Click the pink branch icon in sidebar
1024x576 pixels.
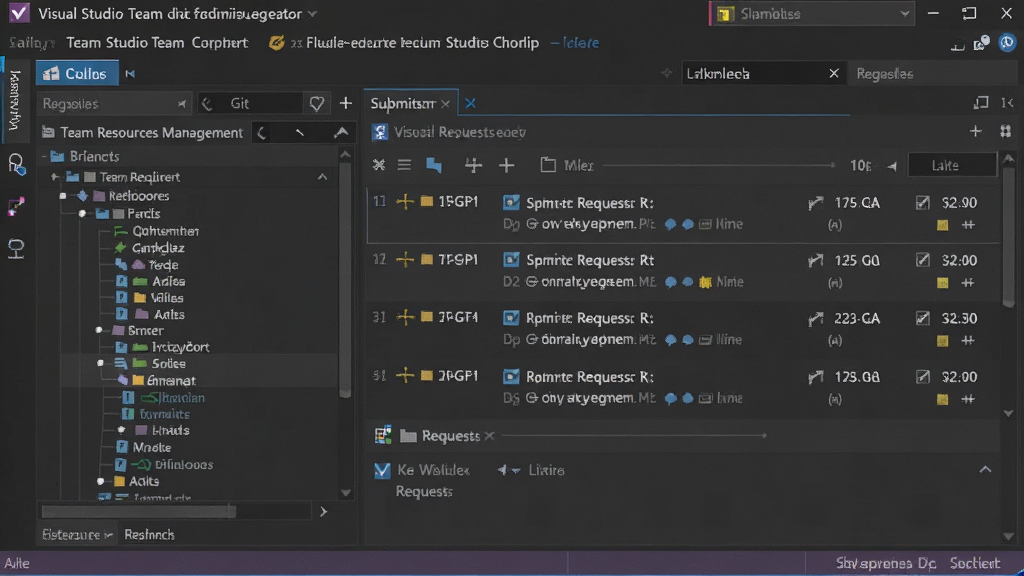point(16,207)
